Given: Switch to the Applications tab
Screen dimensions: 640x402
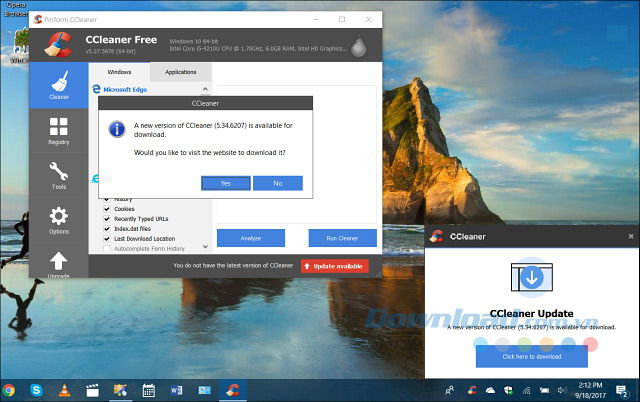Looking at the screenshot, I should pos(180,72).
